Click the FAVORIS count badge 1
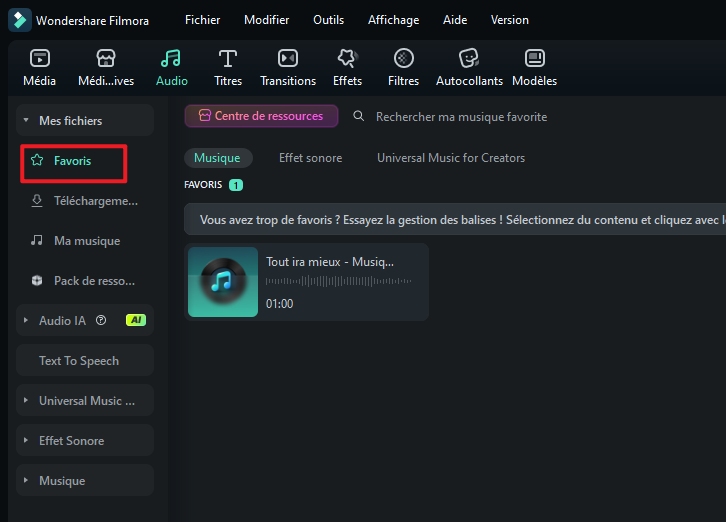The height and width of the screenshot is (522, 726). coord(236,185)
